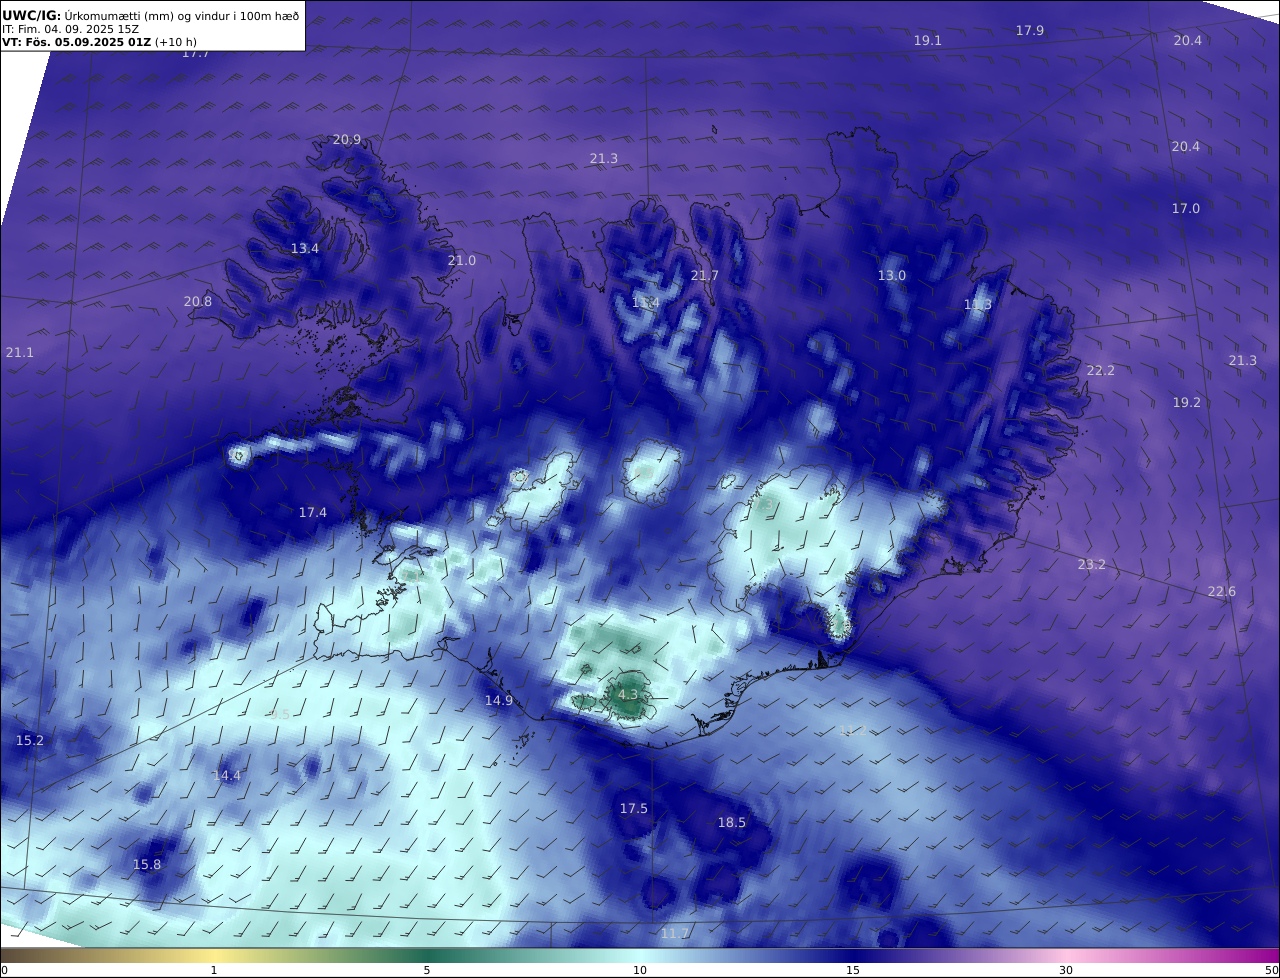1280x978 pixels.
Task: Click the 20.9 value over the Westfjords
Action: (x=347, y=140)
